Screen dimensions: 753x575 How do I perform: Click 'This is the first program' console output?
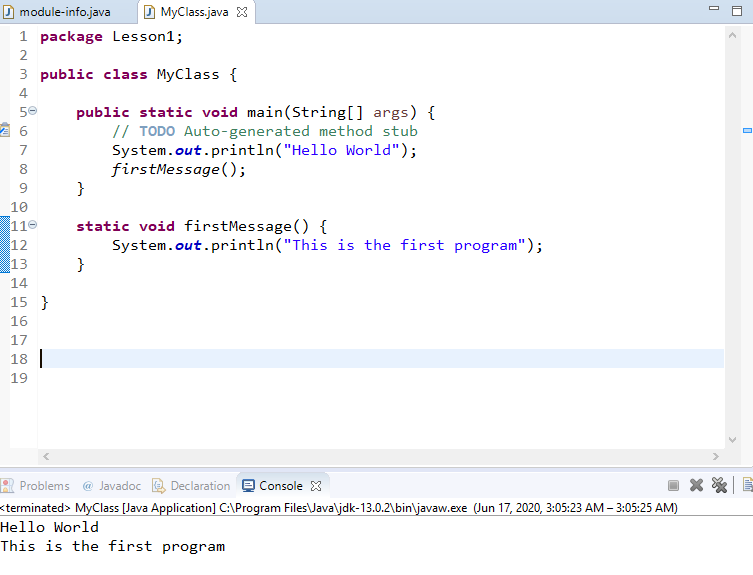113,547
